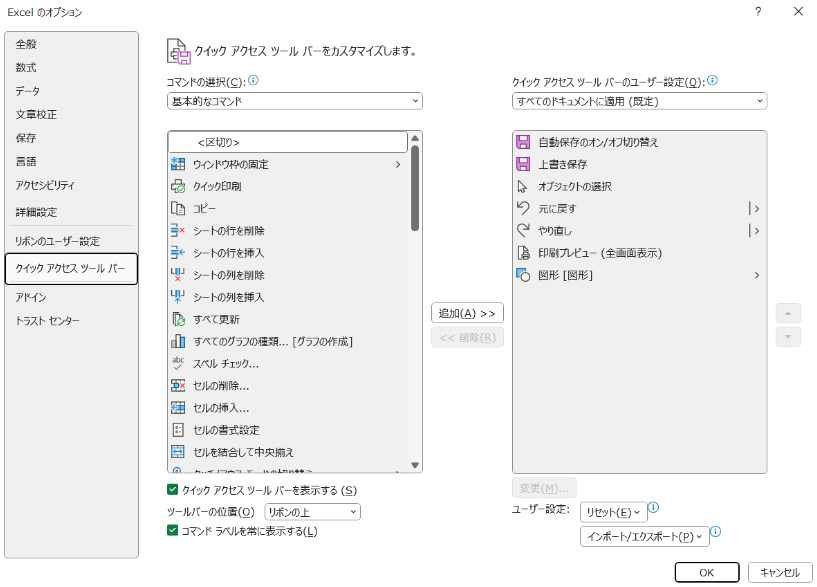
Task: Open the リセット dropdown button
Action: click(613, 513)
